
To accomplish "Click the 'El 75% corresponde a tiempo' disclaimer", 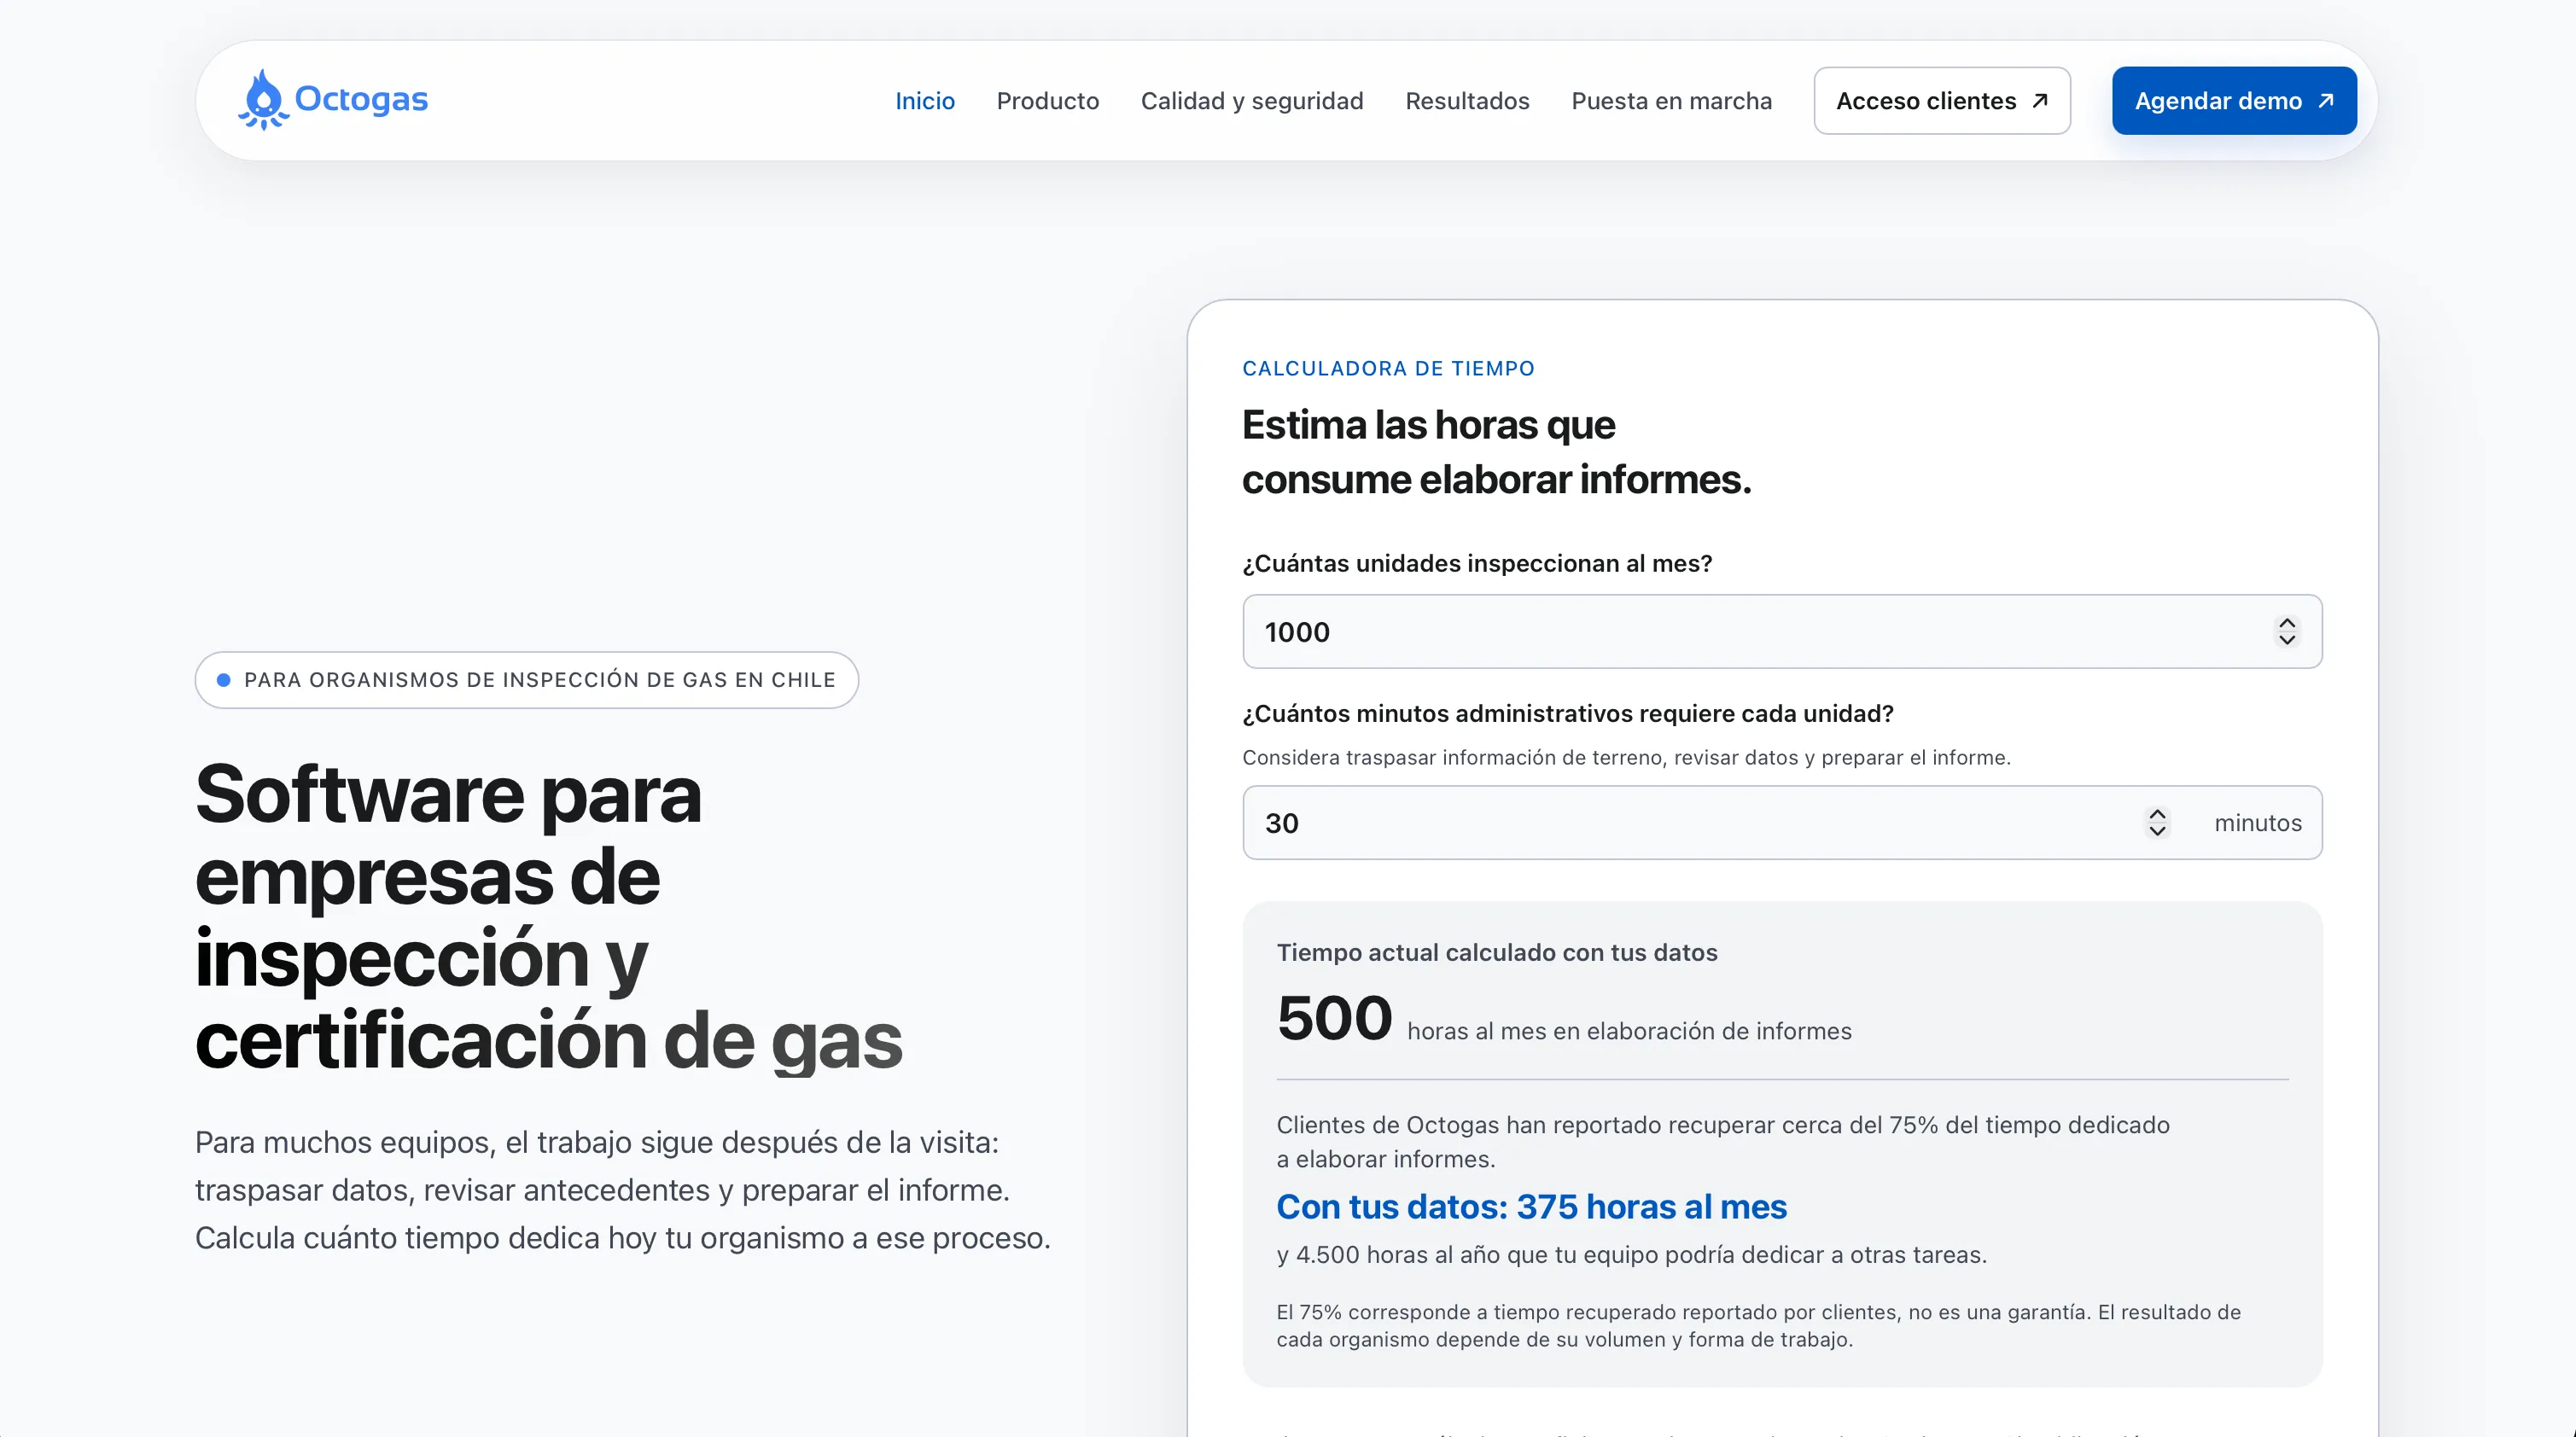I will [x=1758, y=1326].
